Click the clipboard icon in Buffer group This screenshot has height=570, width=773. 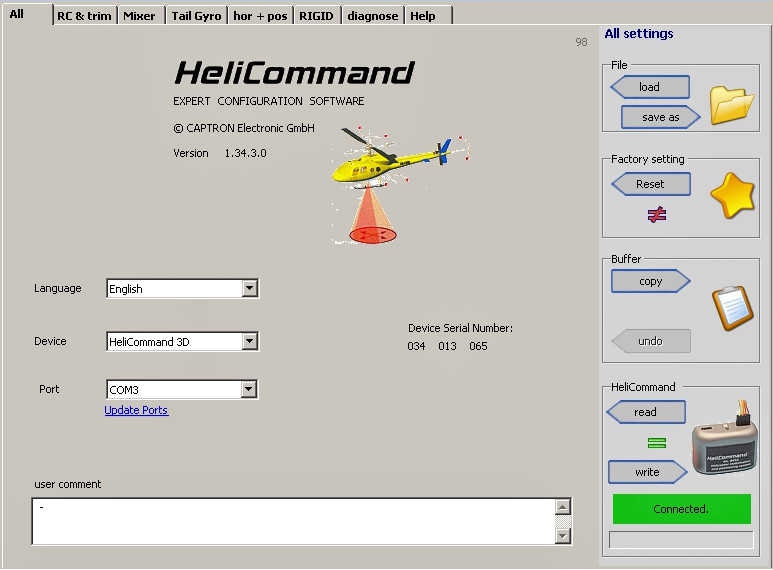point(733,308)
